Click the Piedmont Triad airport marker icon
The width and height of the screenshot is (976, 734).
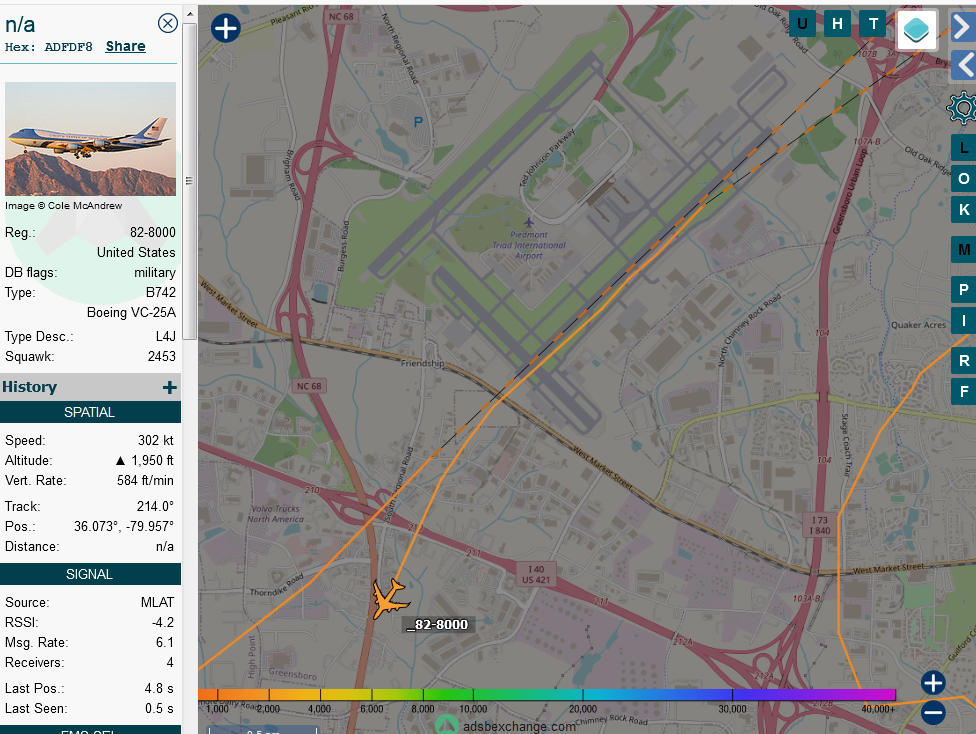coord(528,222)
